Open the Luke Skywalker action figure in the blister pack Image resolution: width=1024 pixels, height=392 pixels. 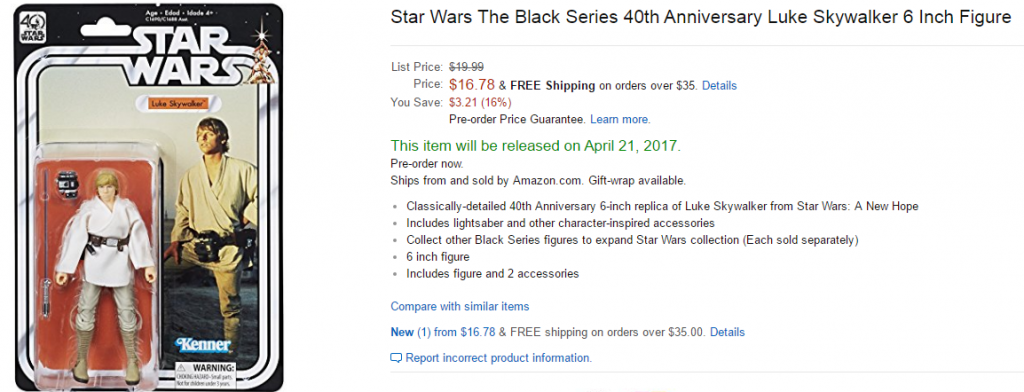pyautogui.click(x=106, y=274)
